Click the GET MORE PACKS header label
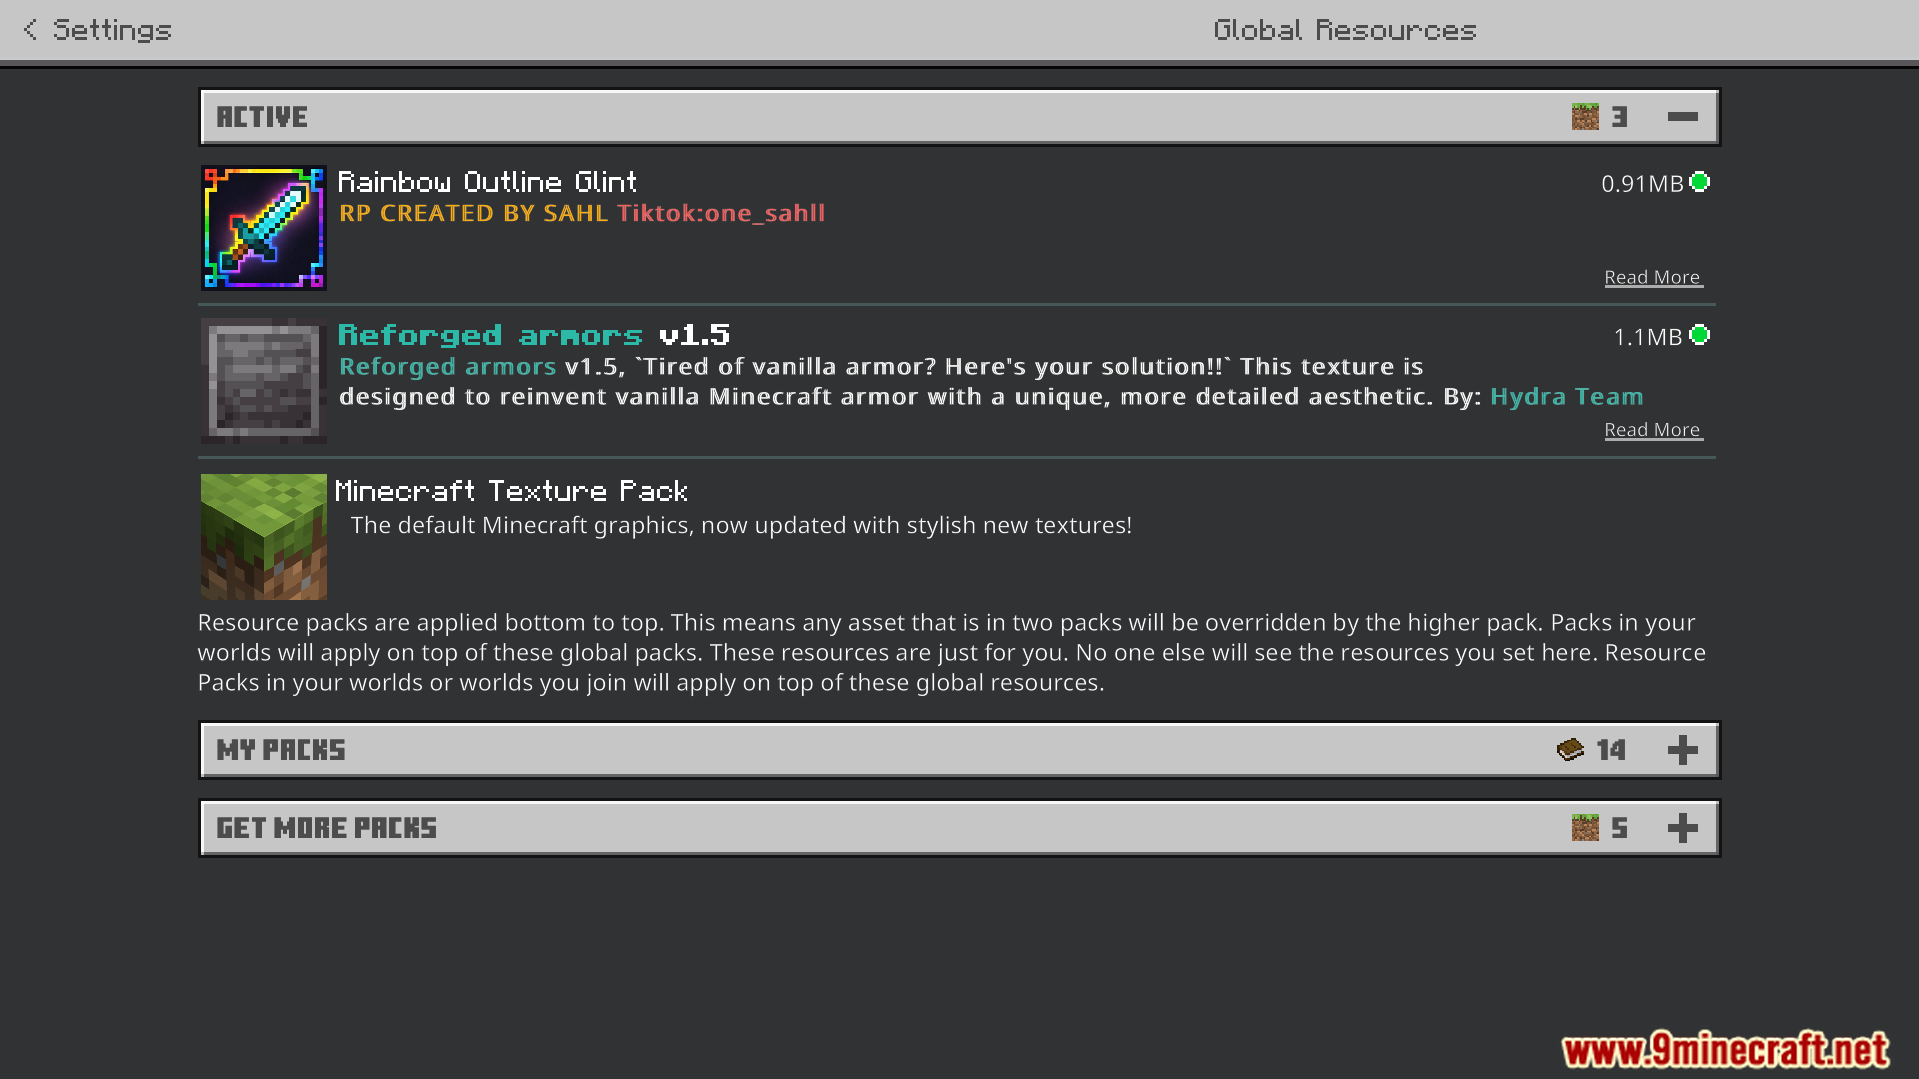The width and height of the screenshot is (1919, 1079). click(327, 828)
